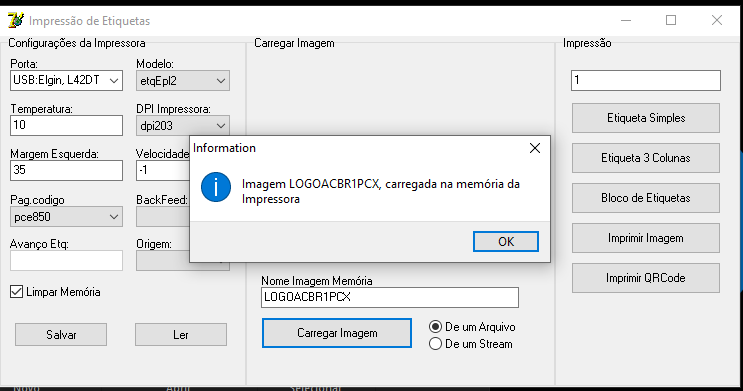This screenshot has height=391, width=743.
Task: Open the DPI Impressora dropdown dpi203
Action: point(183,126)
